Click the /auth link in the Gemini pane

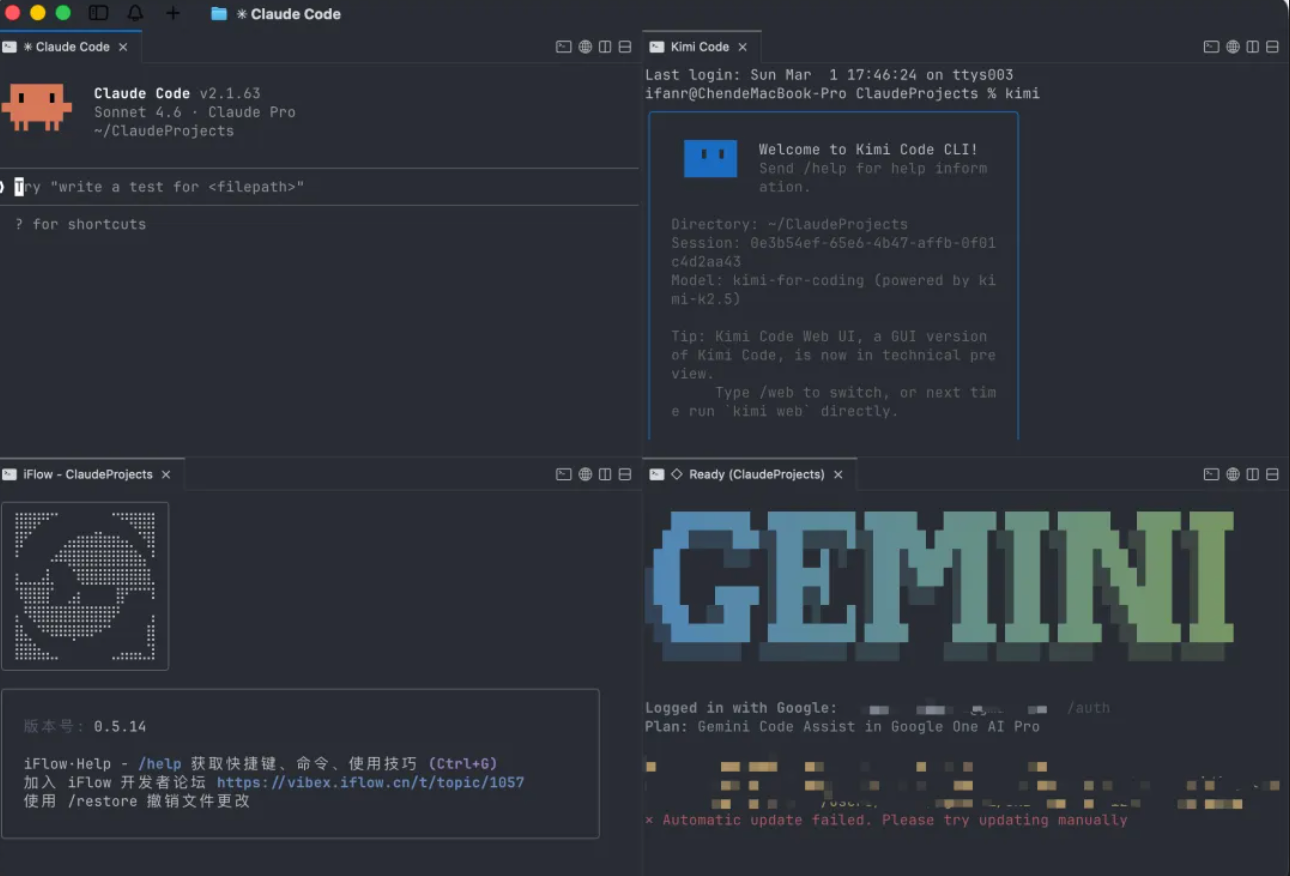[x=1089, y=707]
